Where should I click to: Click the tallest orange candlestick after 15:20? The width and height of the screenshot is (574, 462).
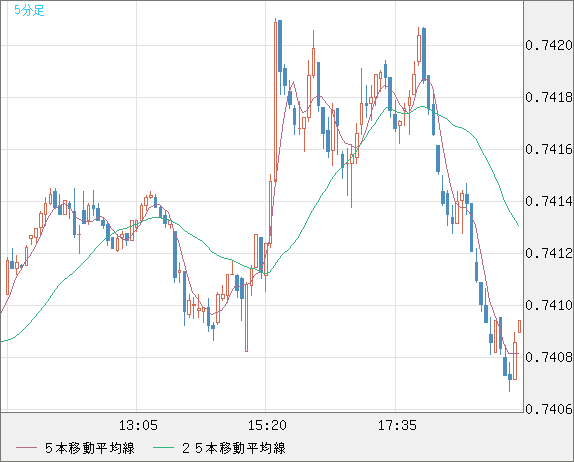tap(275, 101)
